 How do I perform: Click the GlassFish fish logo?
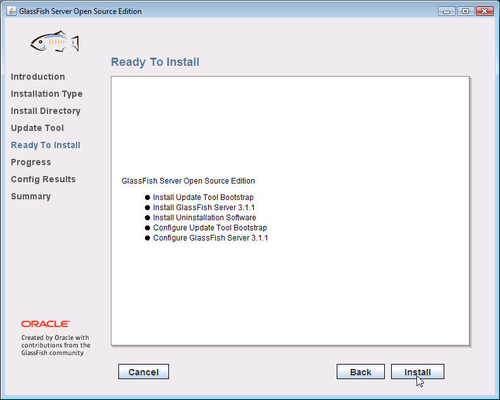(55, 42)
